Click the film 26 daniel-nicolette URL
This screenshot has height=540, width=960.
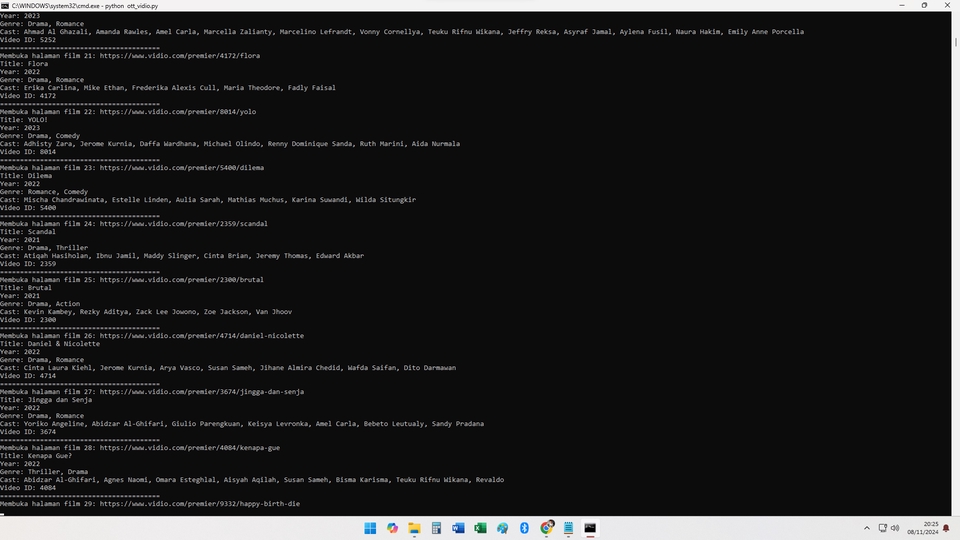click(x=202, y=336)
